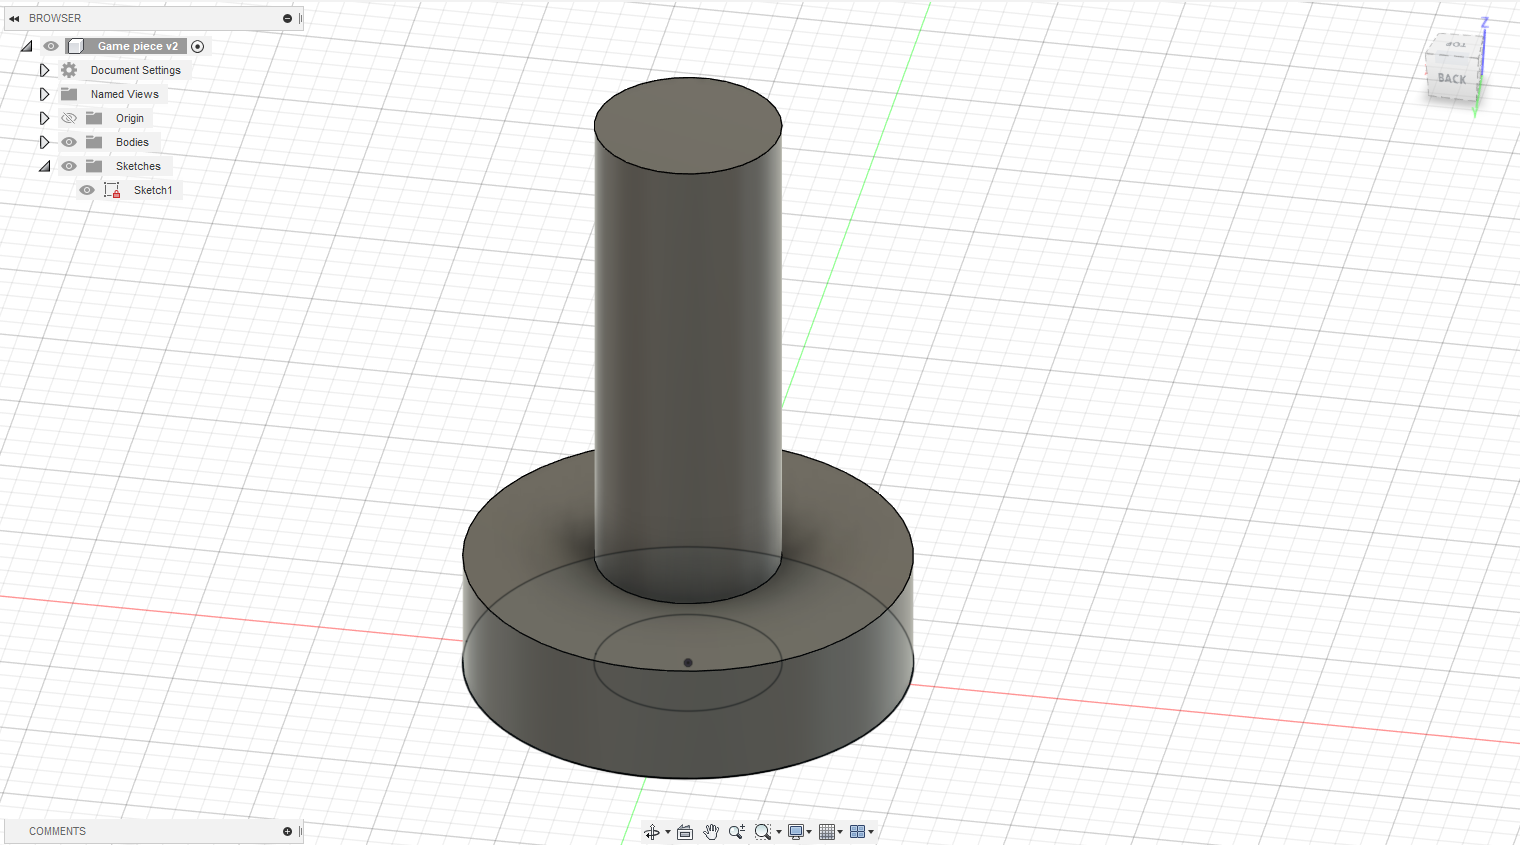
Task: Open the Orbit type dropdown arrow
Action: pos(668,832)
